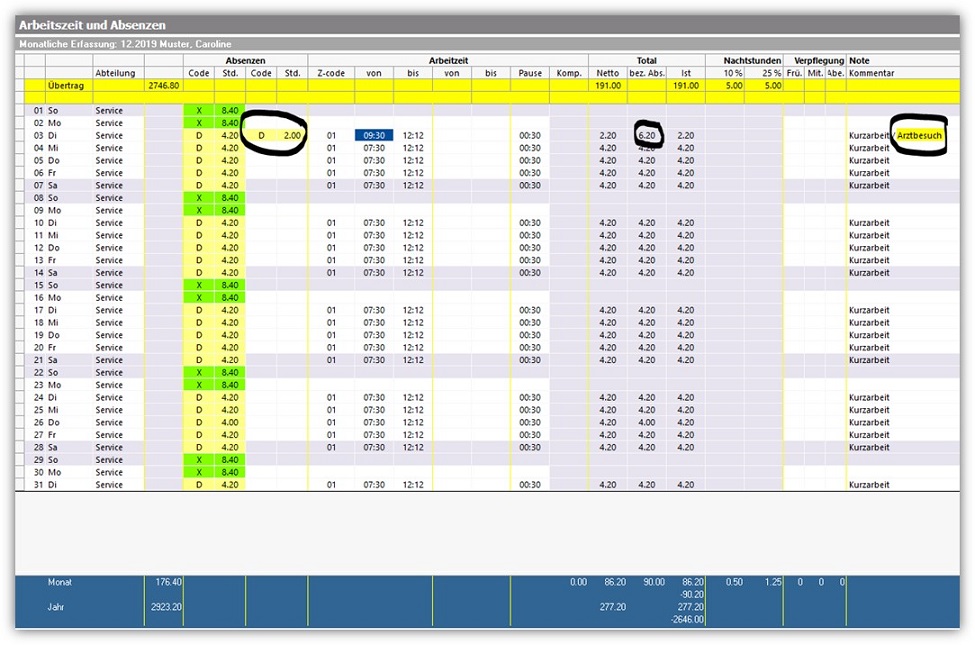Click the green X code on 01 So
The width and height of the screenshot is (975, 645).
tap(199, 110)
